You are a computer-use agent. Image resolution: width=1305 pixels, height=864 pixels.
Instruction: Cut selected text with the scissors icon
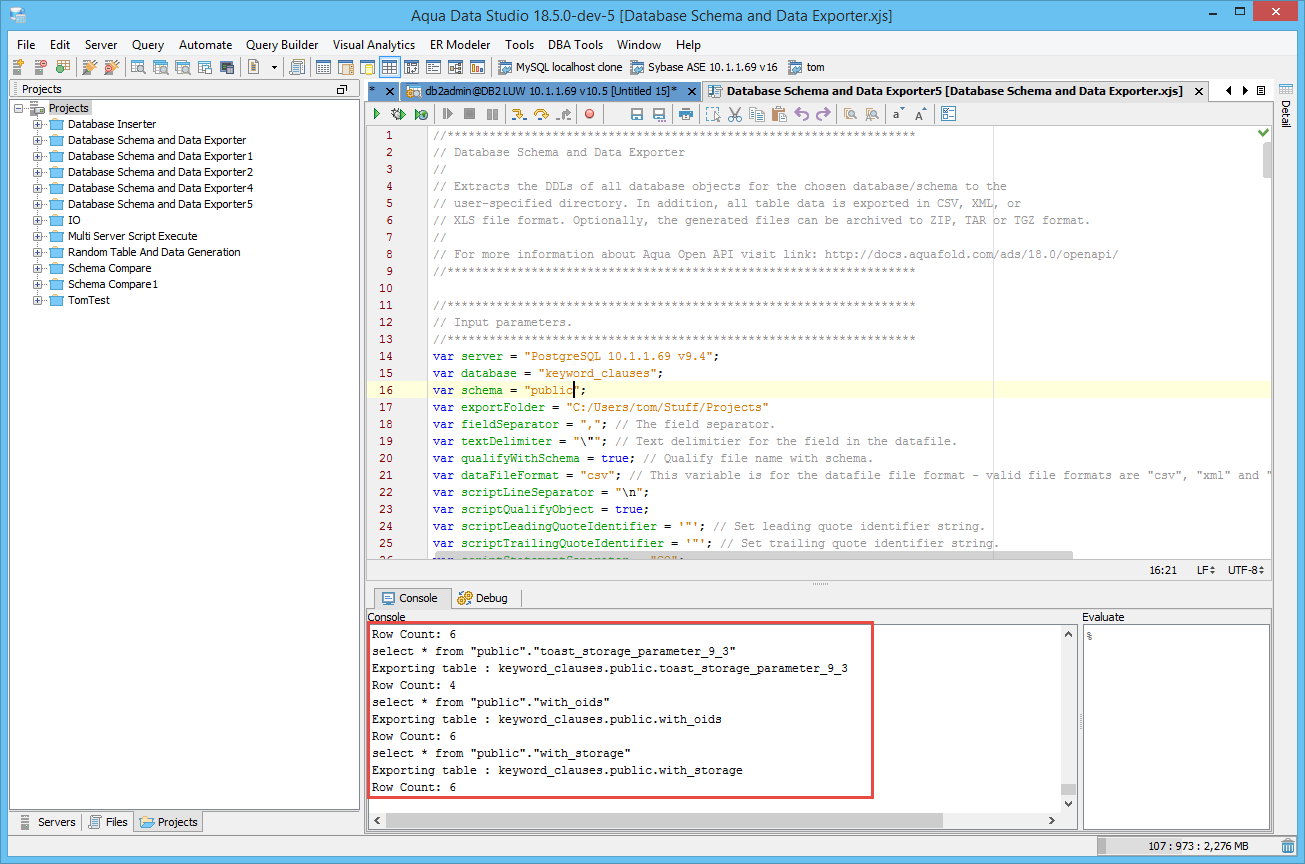735,115
